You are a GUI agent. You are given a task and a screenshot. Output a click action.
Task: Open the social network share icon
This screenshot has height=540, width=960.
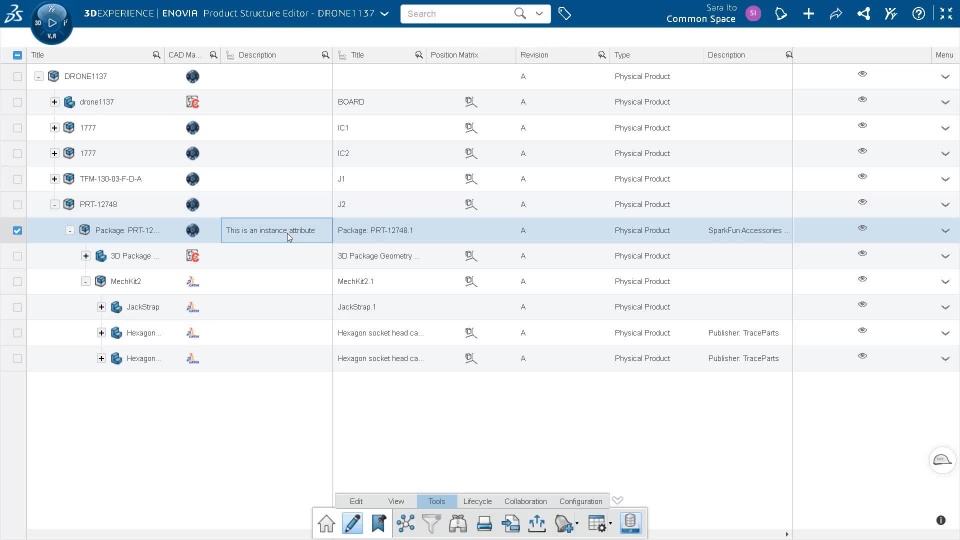863,13
